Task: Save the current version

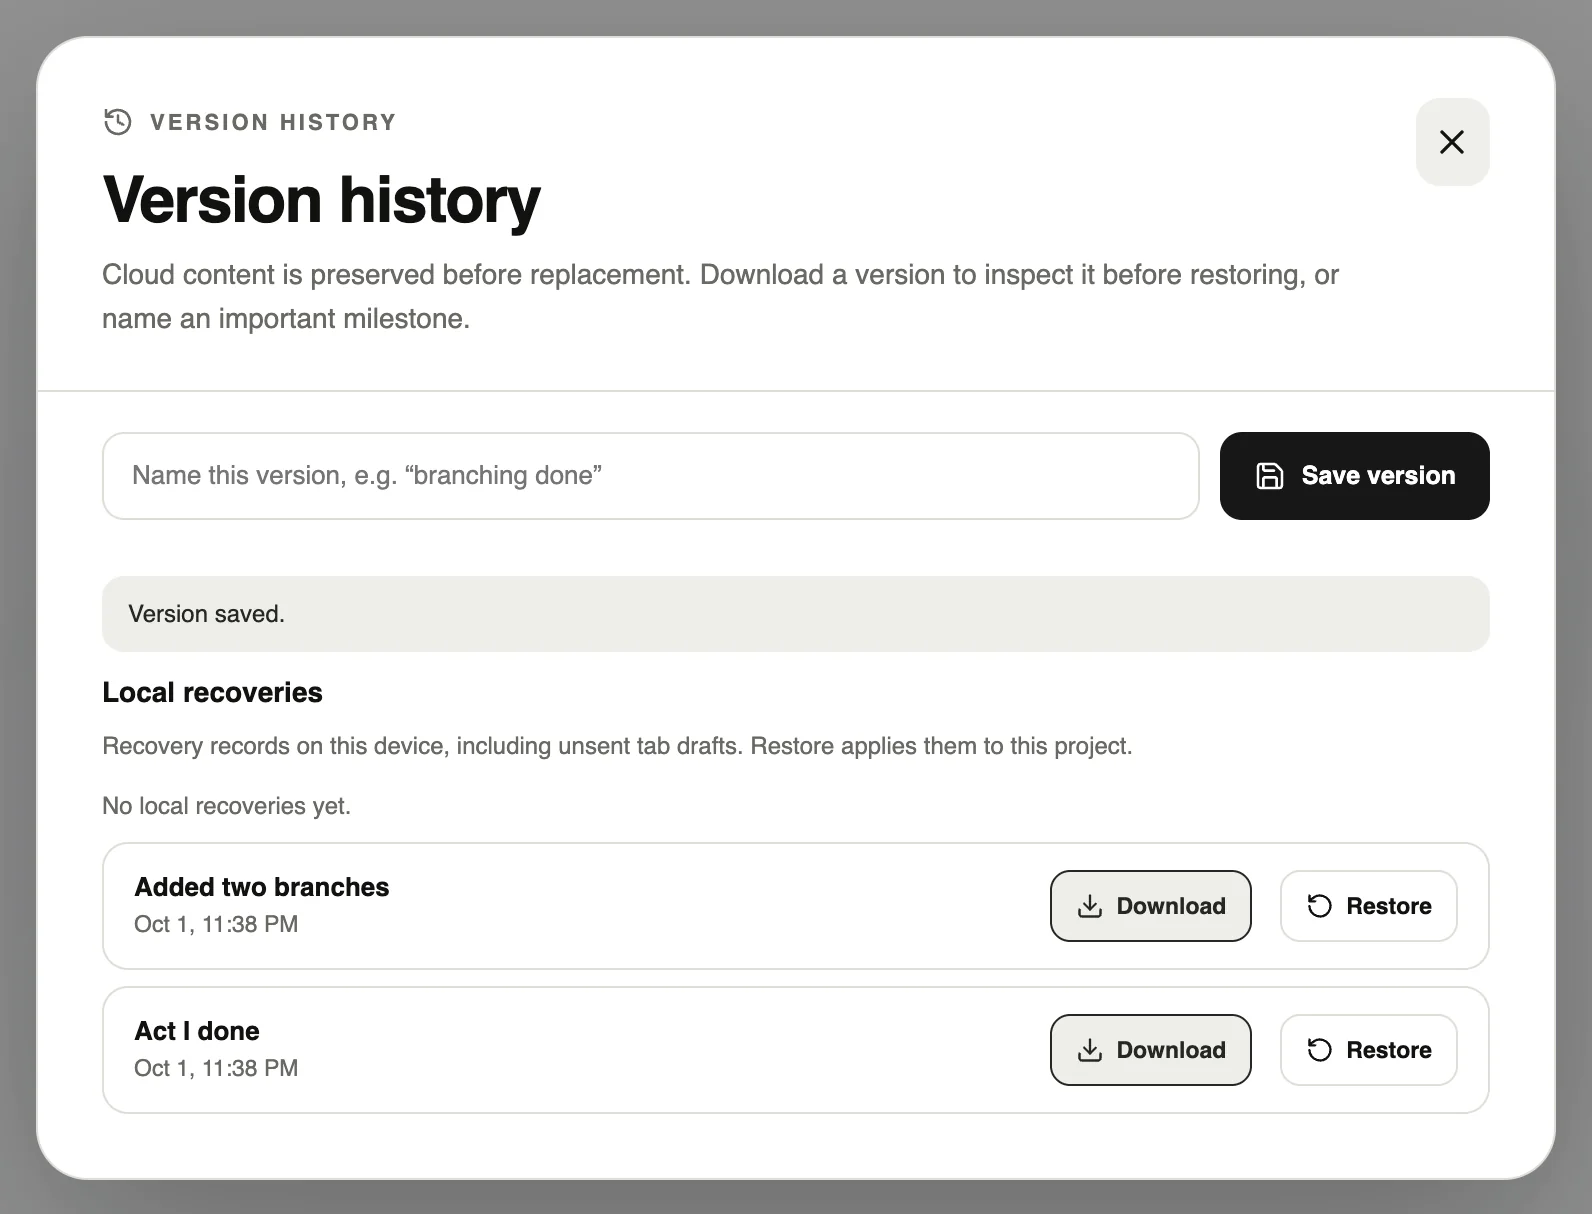Action: coord(1354,476)
